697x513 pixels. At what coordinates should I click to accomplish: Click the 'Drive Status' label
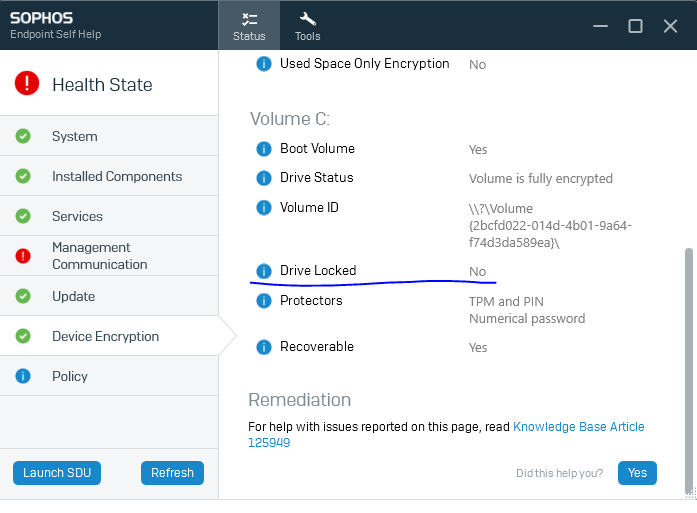coord(316,177)
